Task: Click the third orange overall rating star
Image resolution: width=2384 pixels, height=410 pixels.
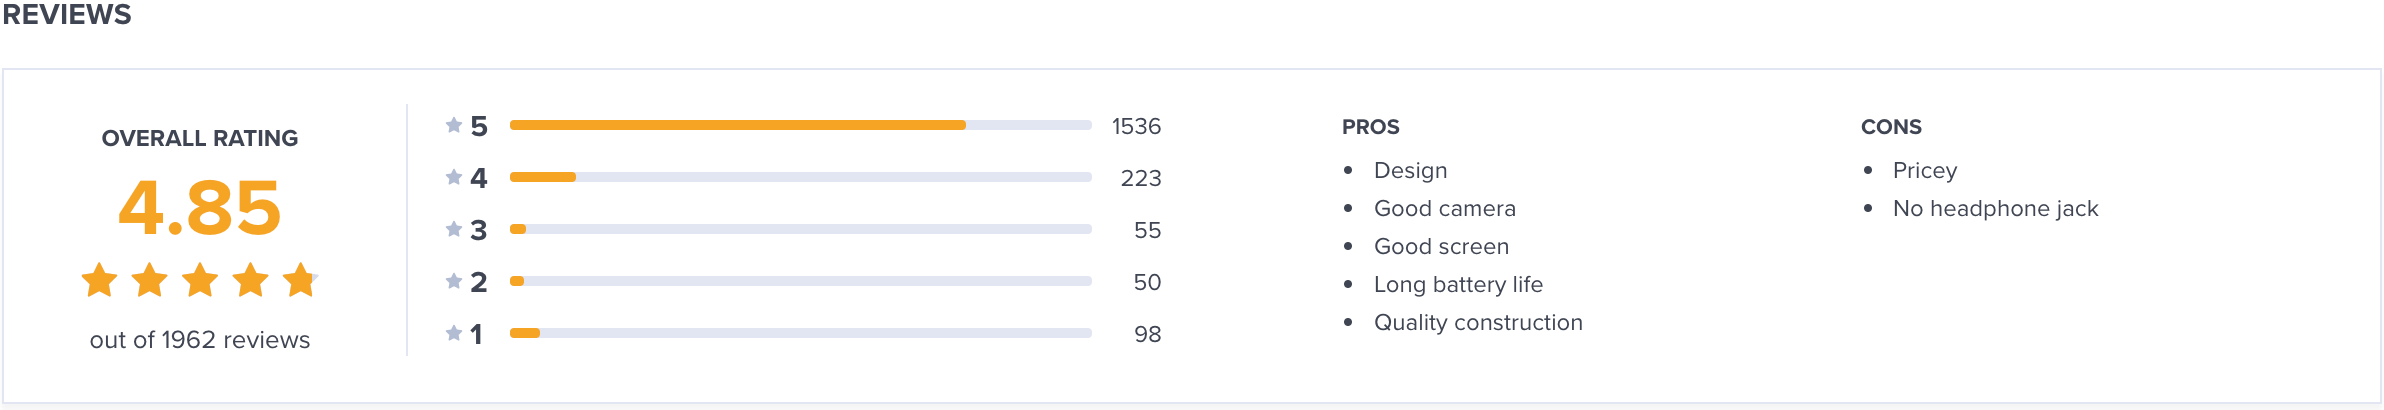Action: 200,280
